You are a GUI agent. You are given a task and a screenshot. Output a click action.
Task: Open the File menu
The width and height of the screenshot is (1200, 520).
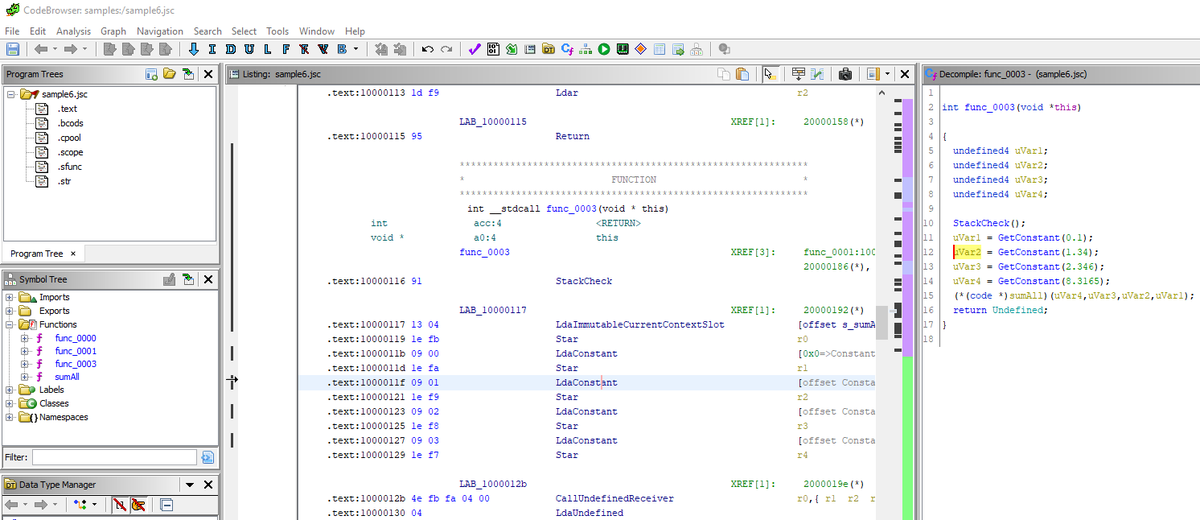(12, 31)
